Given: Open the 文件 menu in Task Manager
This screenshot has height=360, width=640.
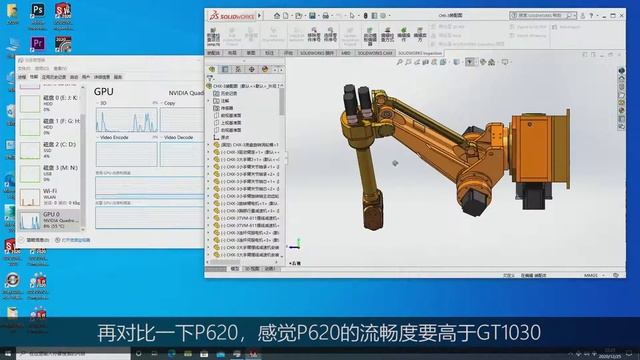Looking at the screenshot, I should 24,69.
